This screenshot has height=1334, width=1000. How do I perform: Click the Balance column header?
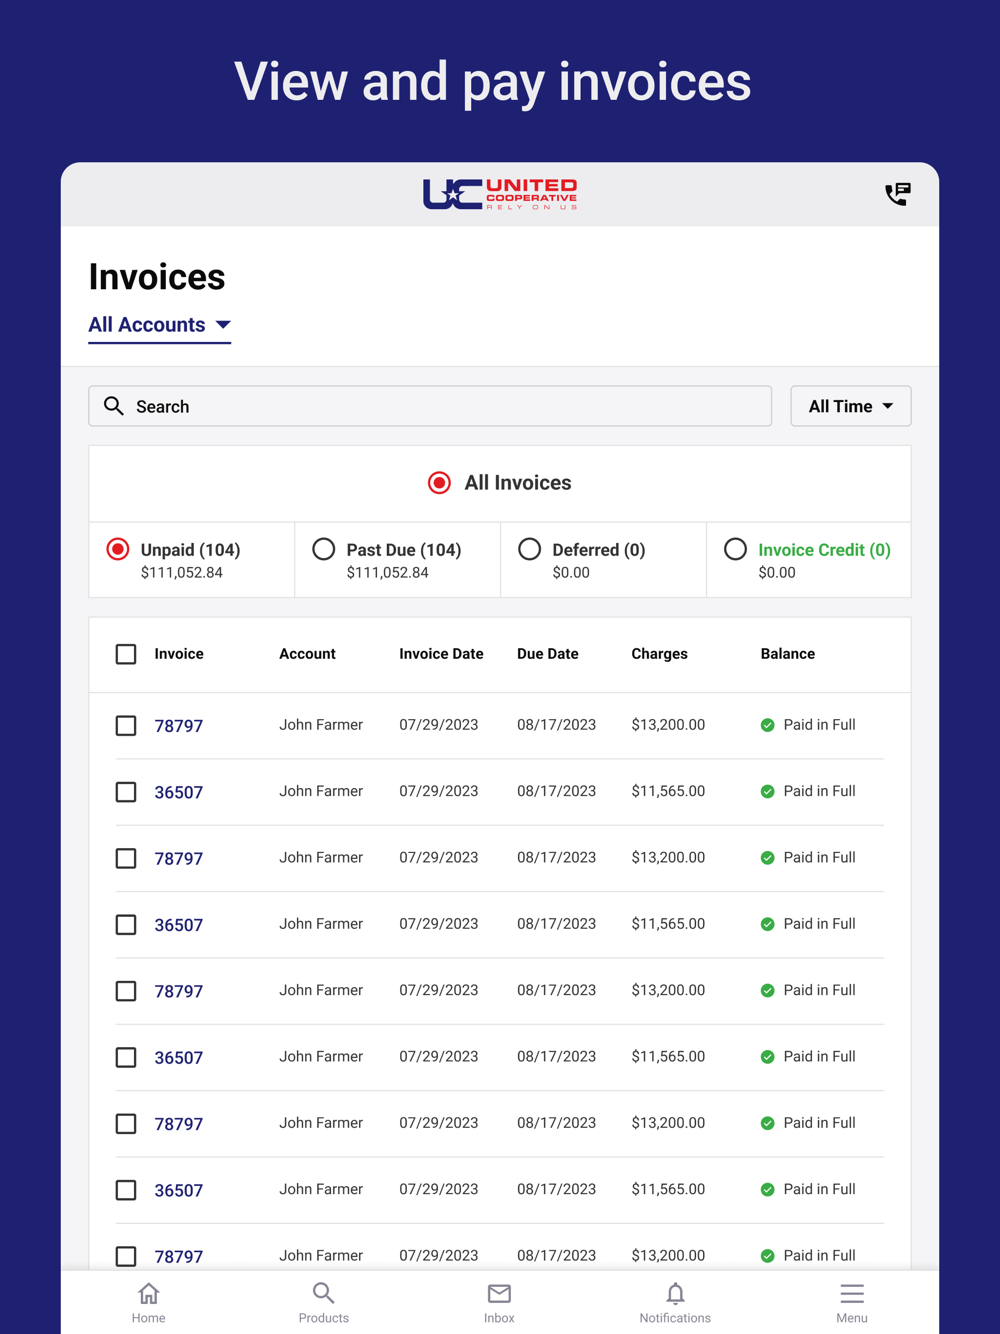pos(788,654)
